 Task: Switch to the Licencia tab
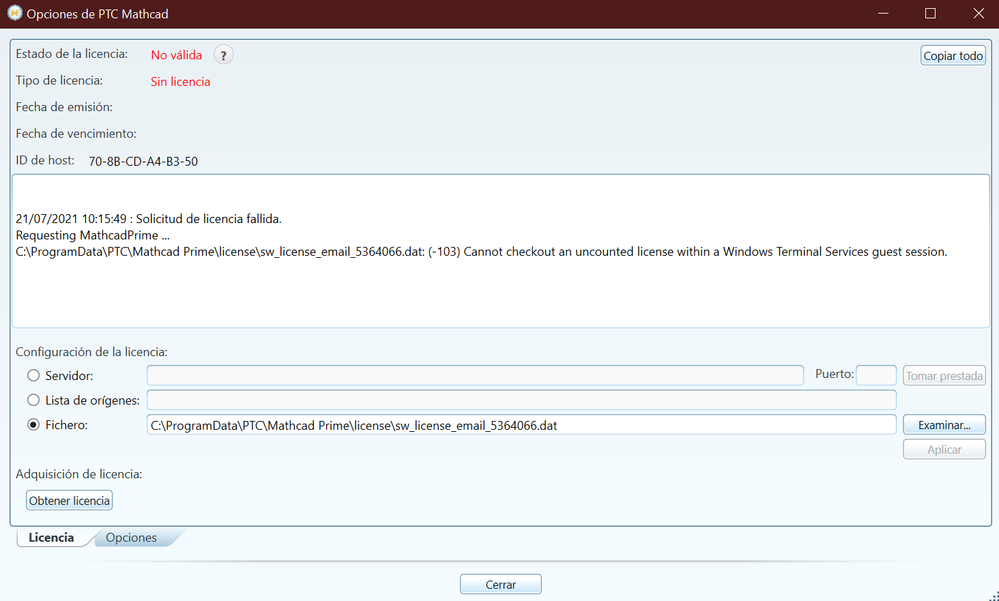click(x=51, y=537)
